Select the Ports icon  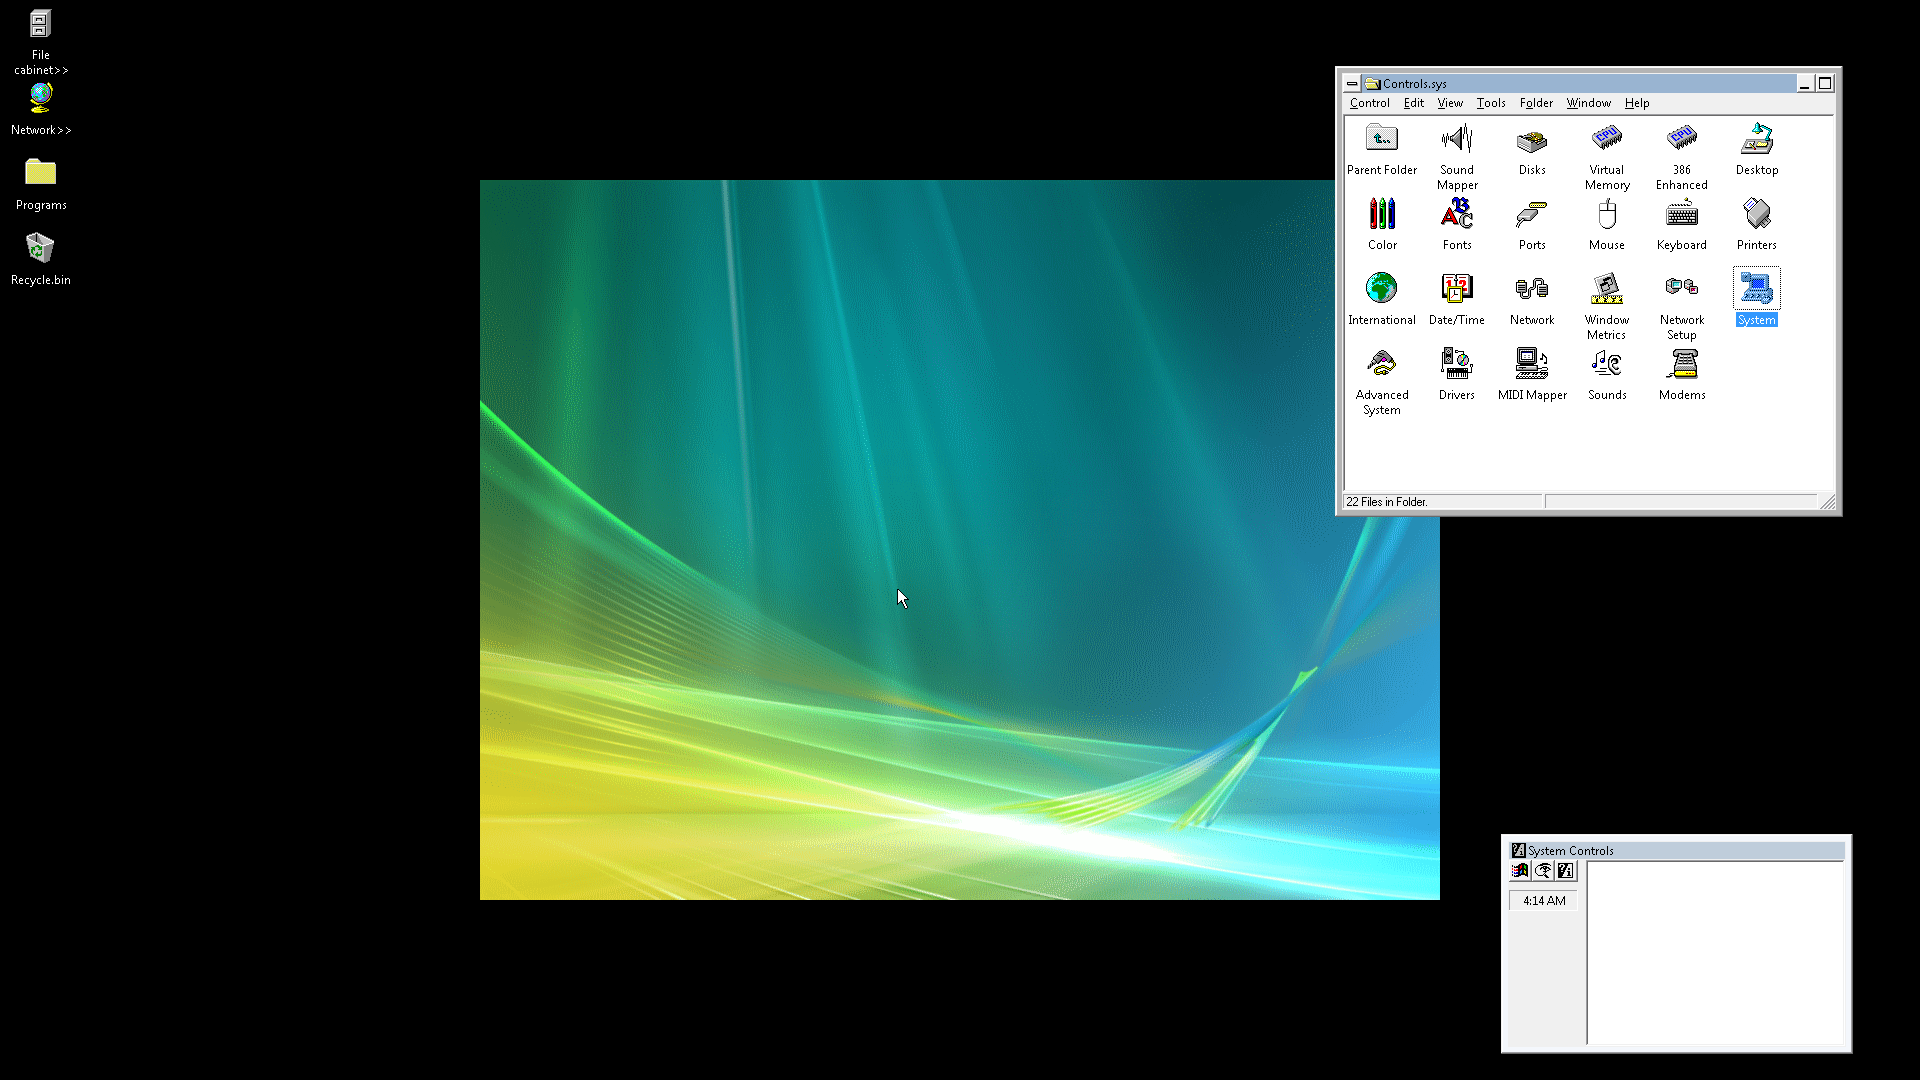[1532, 213]
